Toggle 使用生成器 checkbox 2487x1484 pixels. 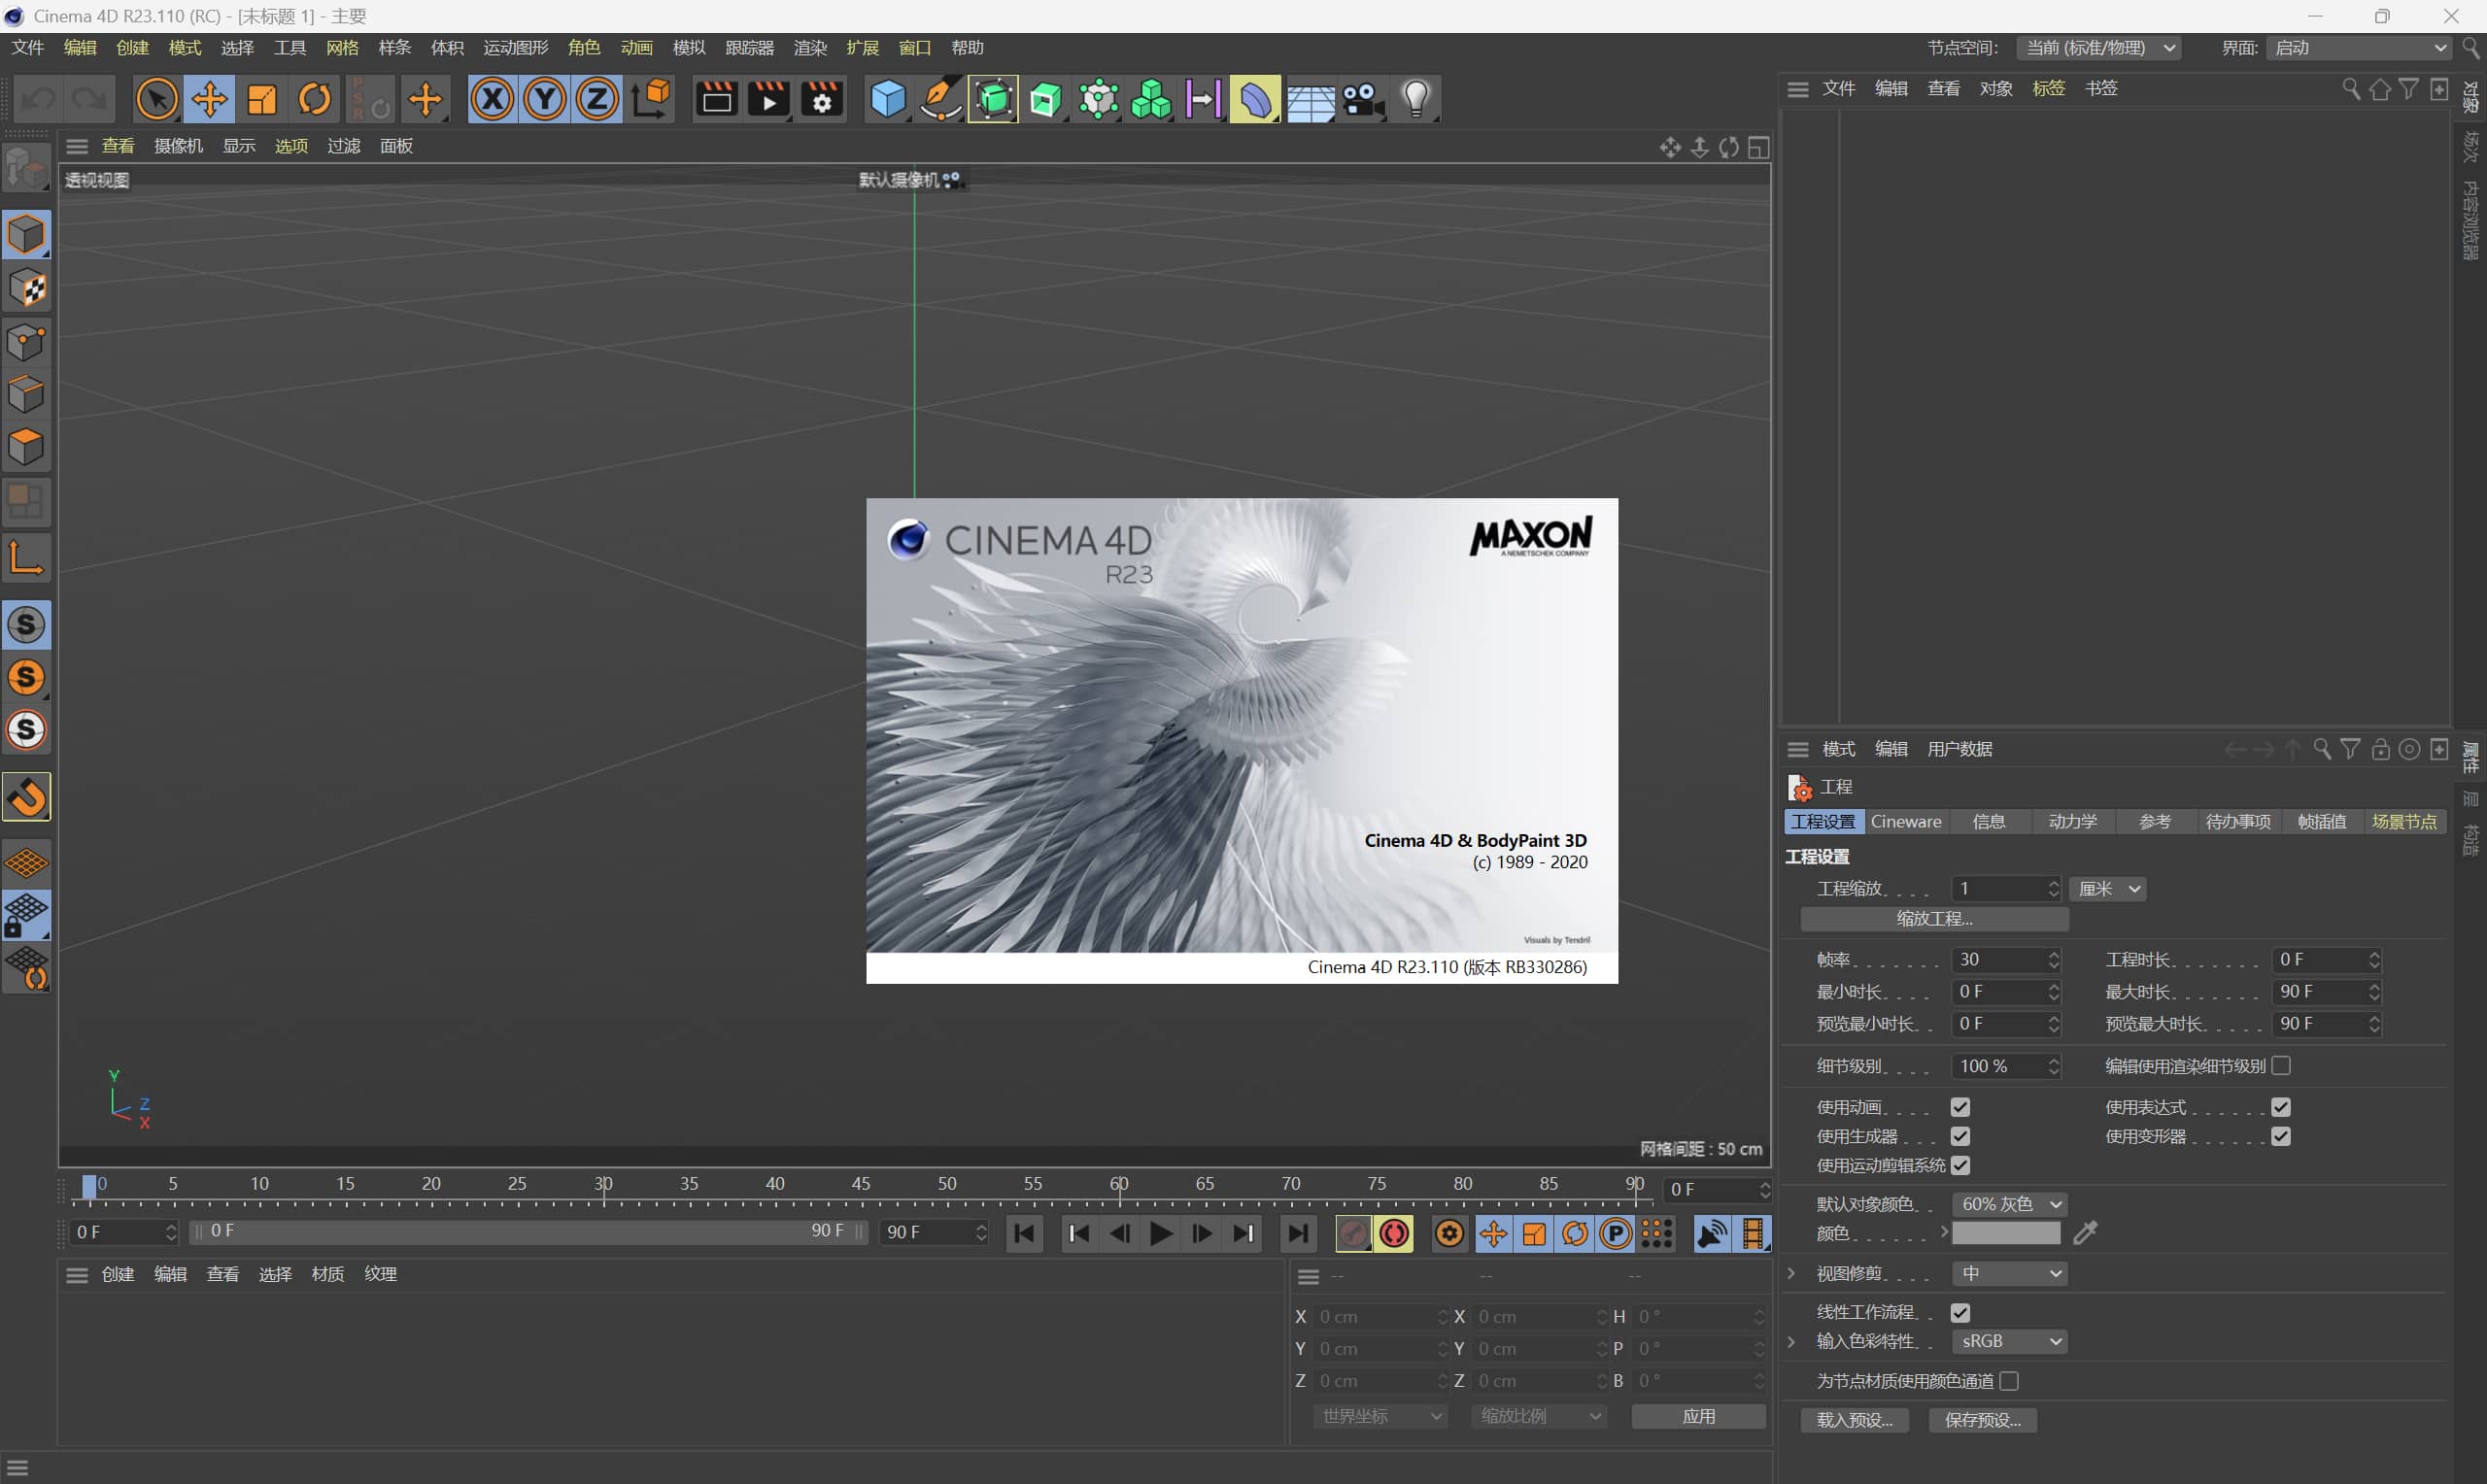(1960, 1136)
